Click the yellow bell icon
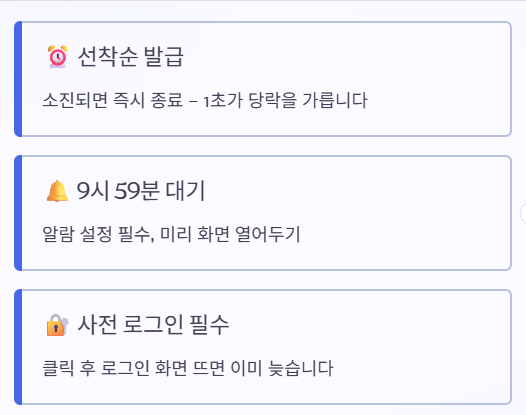 tap(57, 191)
